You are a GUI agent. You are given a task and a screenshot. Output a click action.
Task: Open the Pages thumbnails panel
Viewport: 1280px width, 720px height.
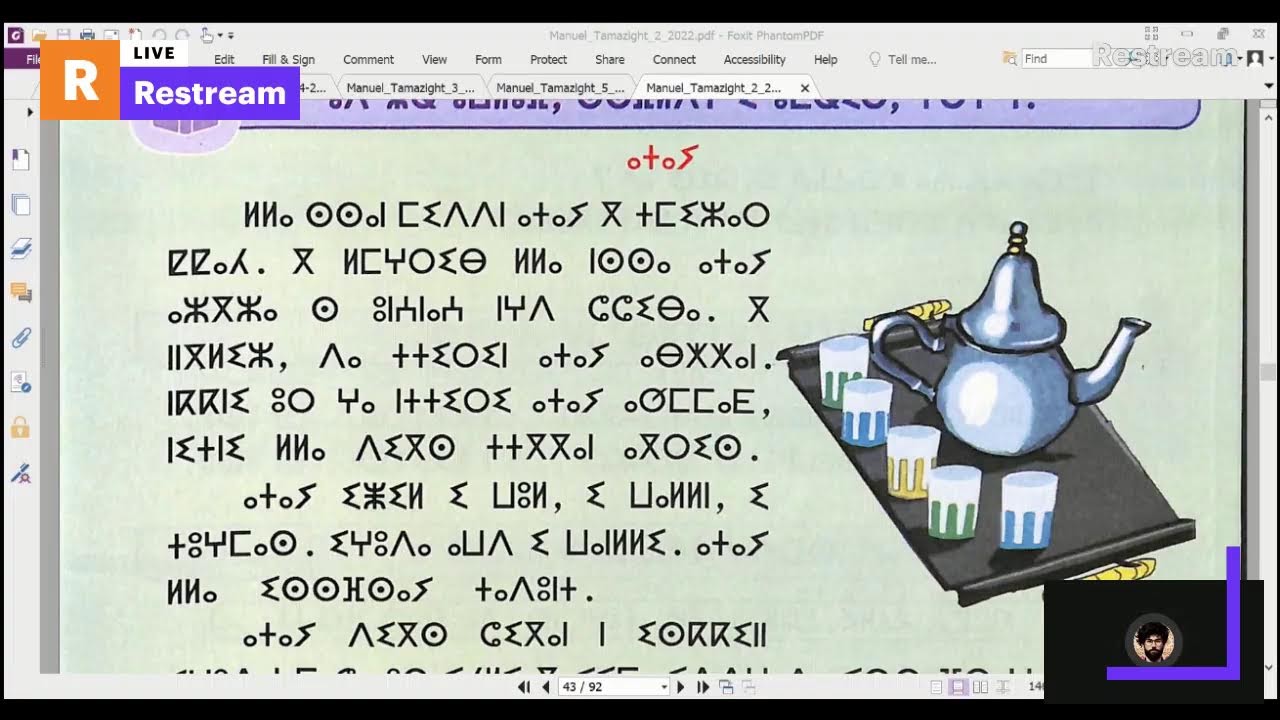(20, 205)
